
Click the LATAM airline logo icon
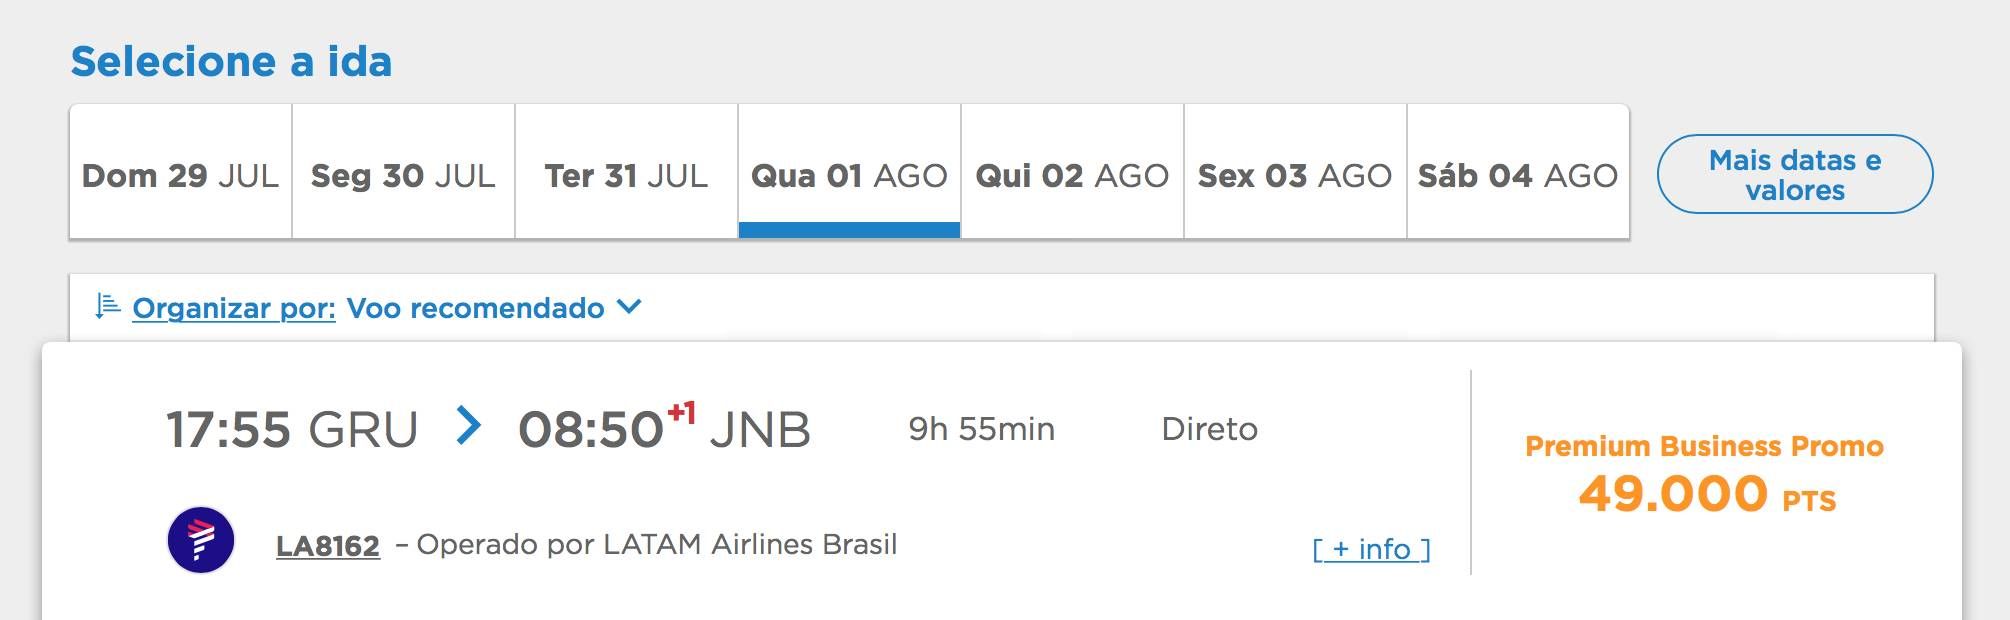(200, 540)
